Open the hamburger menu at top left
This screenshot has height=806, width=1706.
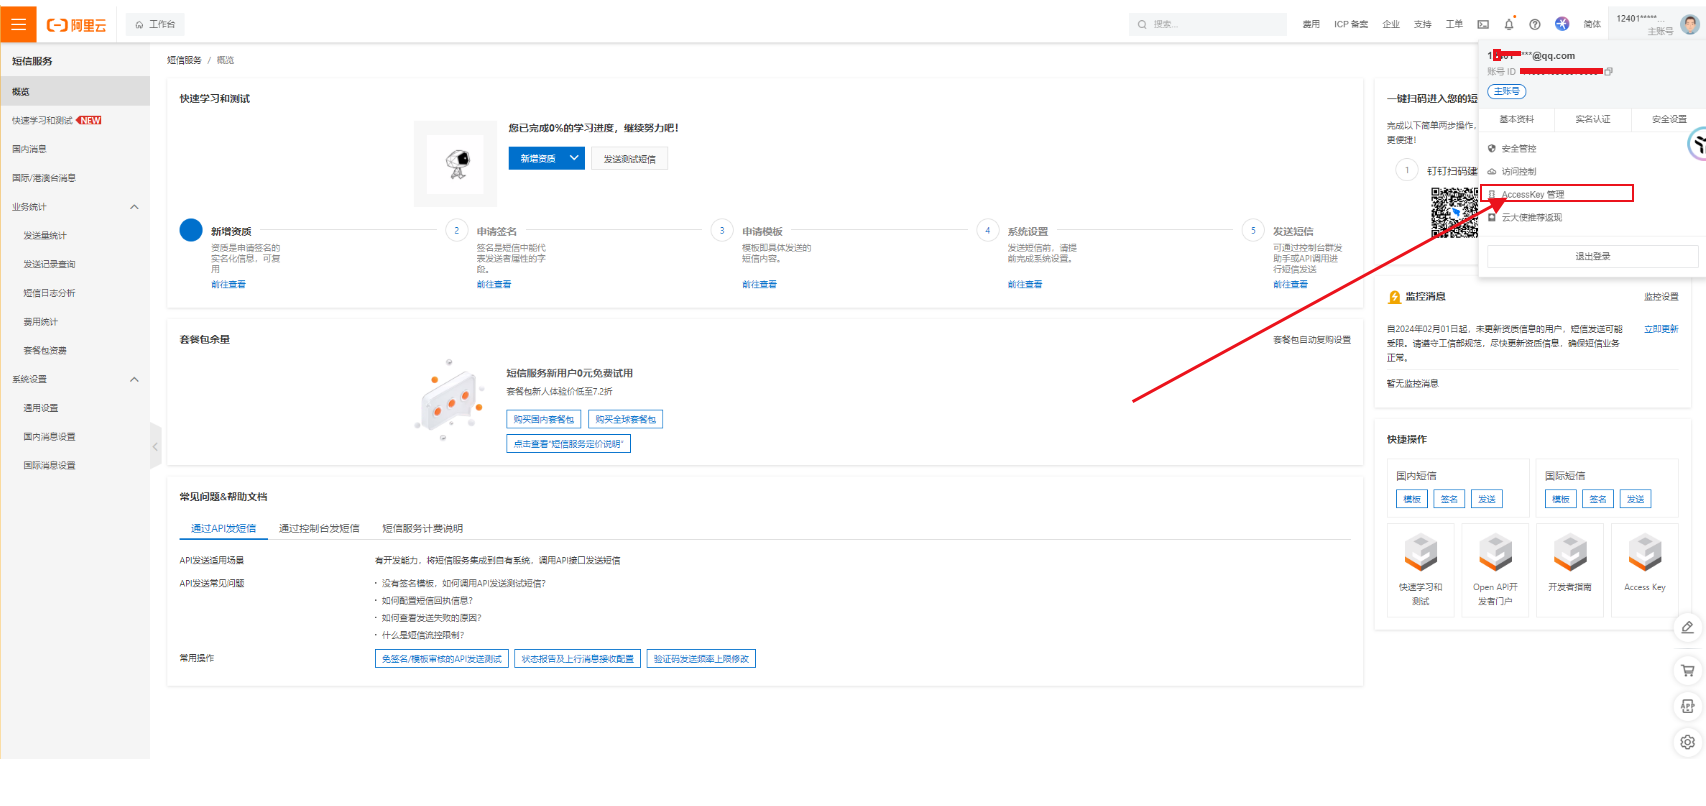click(x=18, y=24)
